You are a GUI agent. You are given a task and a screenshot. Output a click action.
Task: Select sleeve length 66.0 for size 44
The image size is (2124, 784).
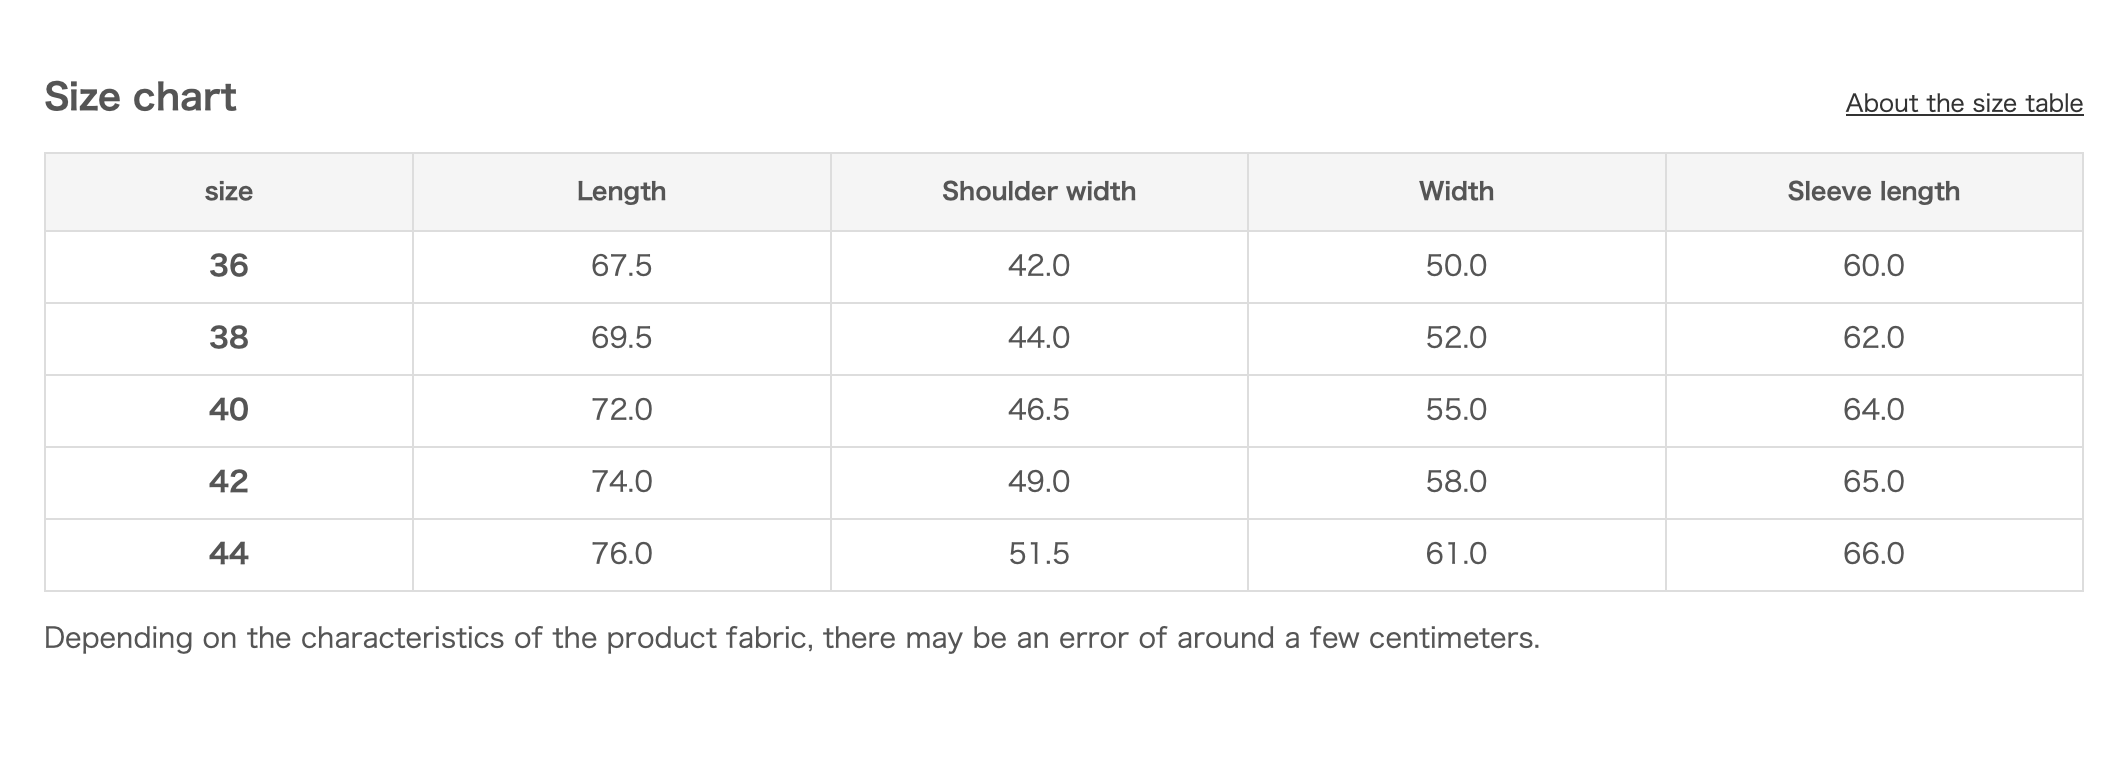1873,553
